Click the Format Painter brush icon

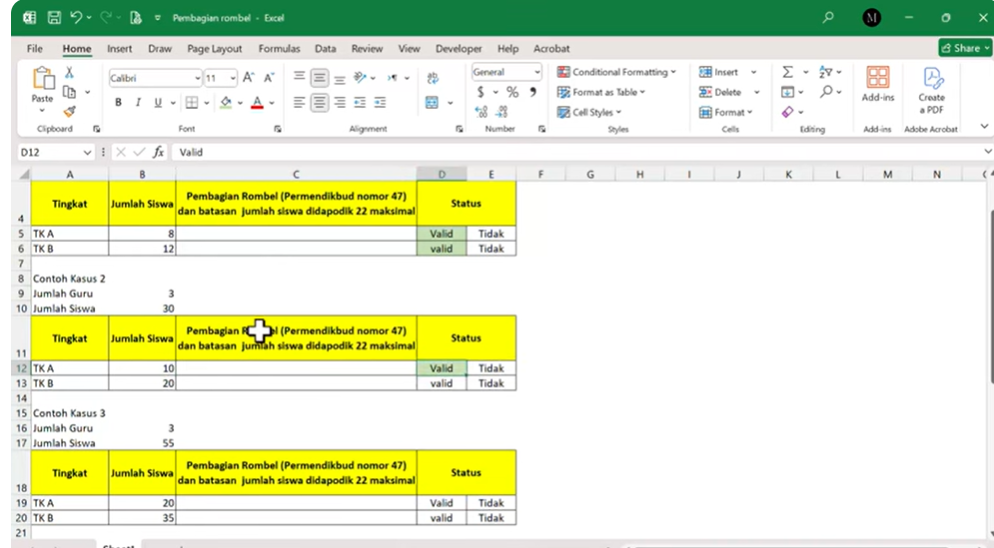coord(70,111)
